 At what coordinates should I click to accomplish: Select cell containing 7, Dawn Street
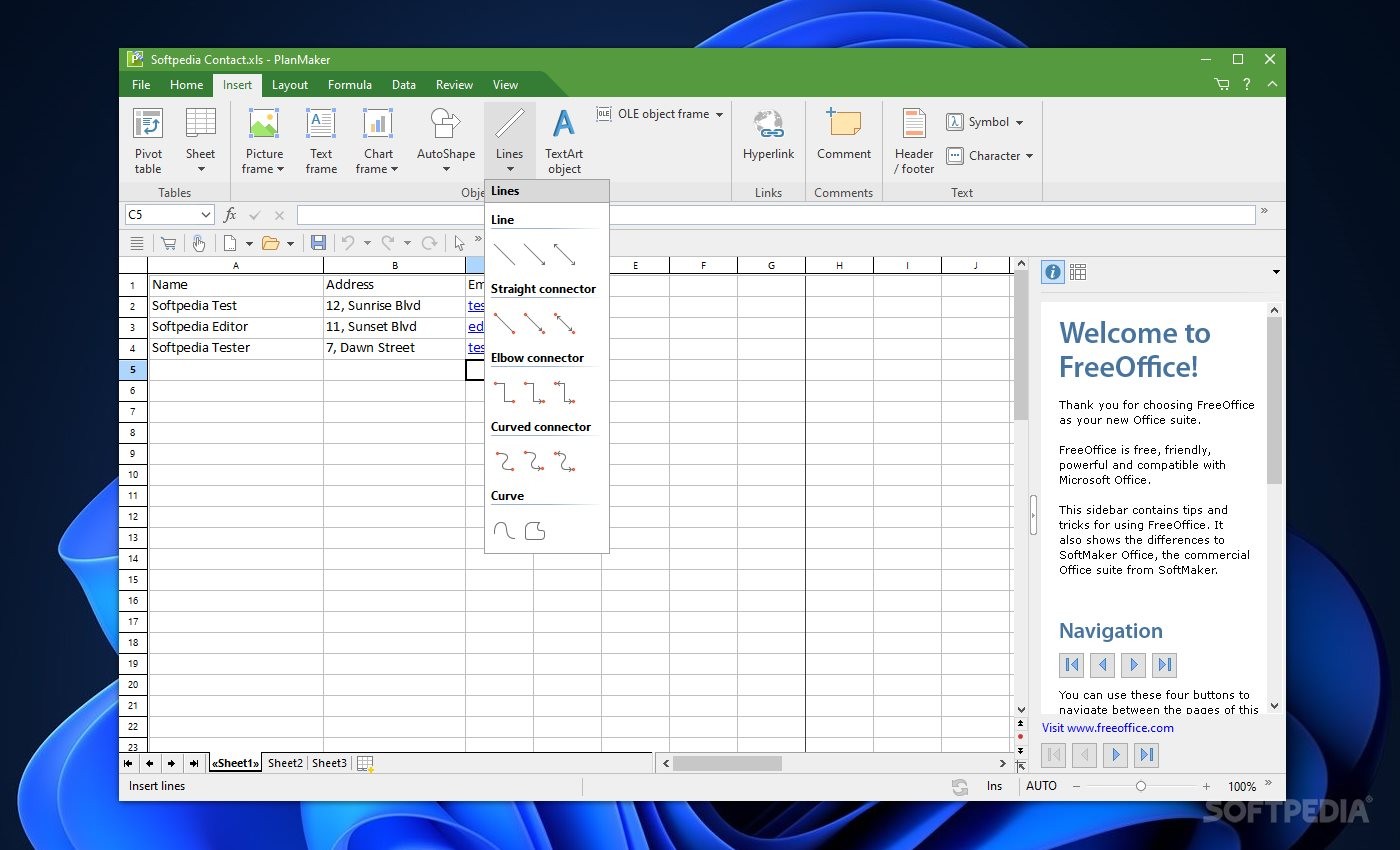pos(394,348)
